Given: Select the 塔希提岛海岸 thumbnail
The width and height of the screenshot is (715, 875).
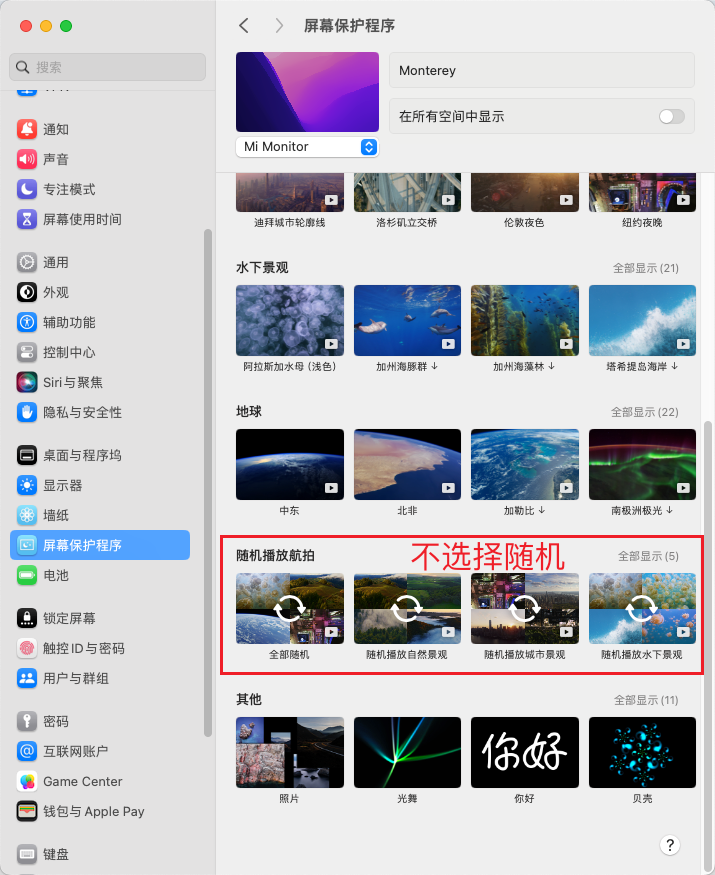Looking at the screenshot, I should click(642, 320).
